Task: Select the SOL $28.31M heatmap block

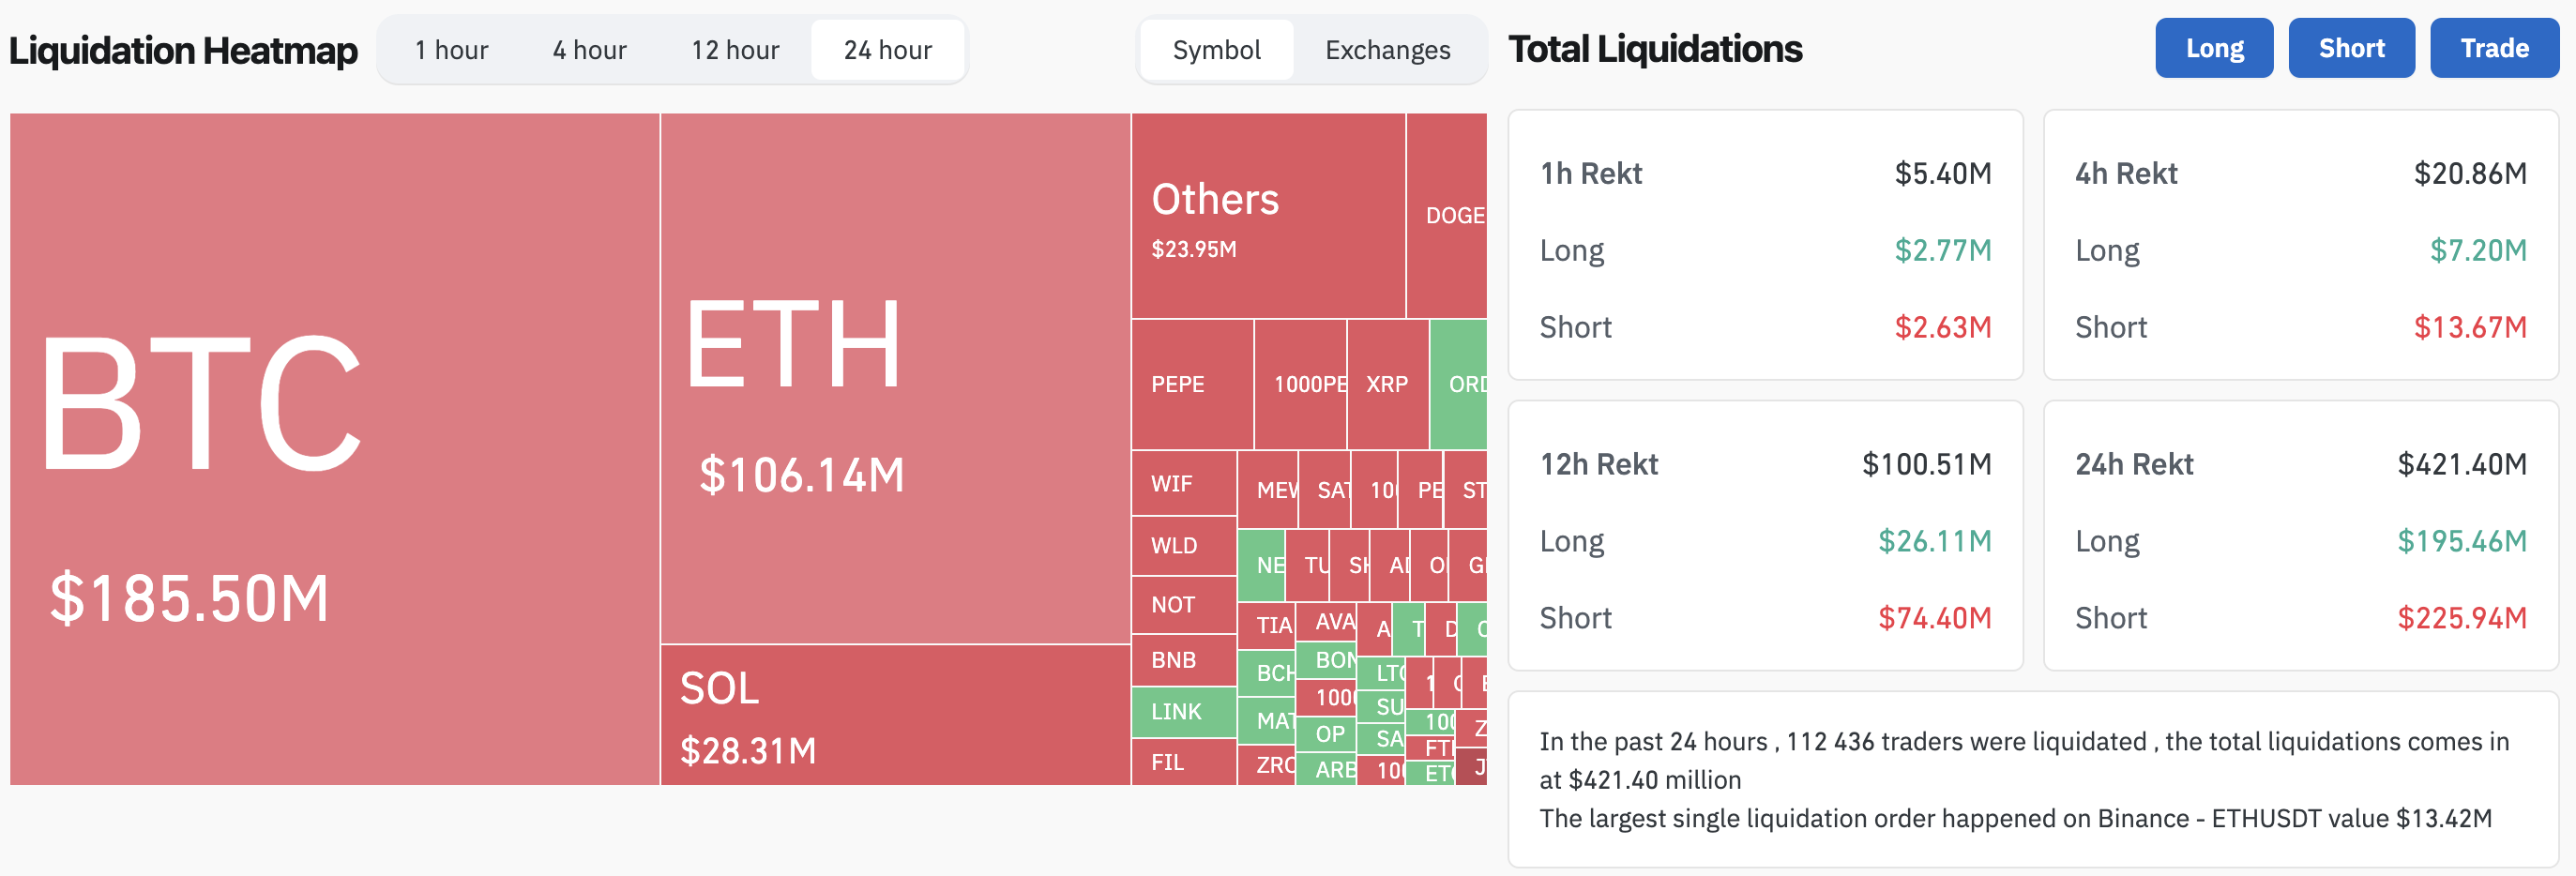Action: pos(895,715)
